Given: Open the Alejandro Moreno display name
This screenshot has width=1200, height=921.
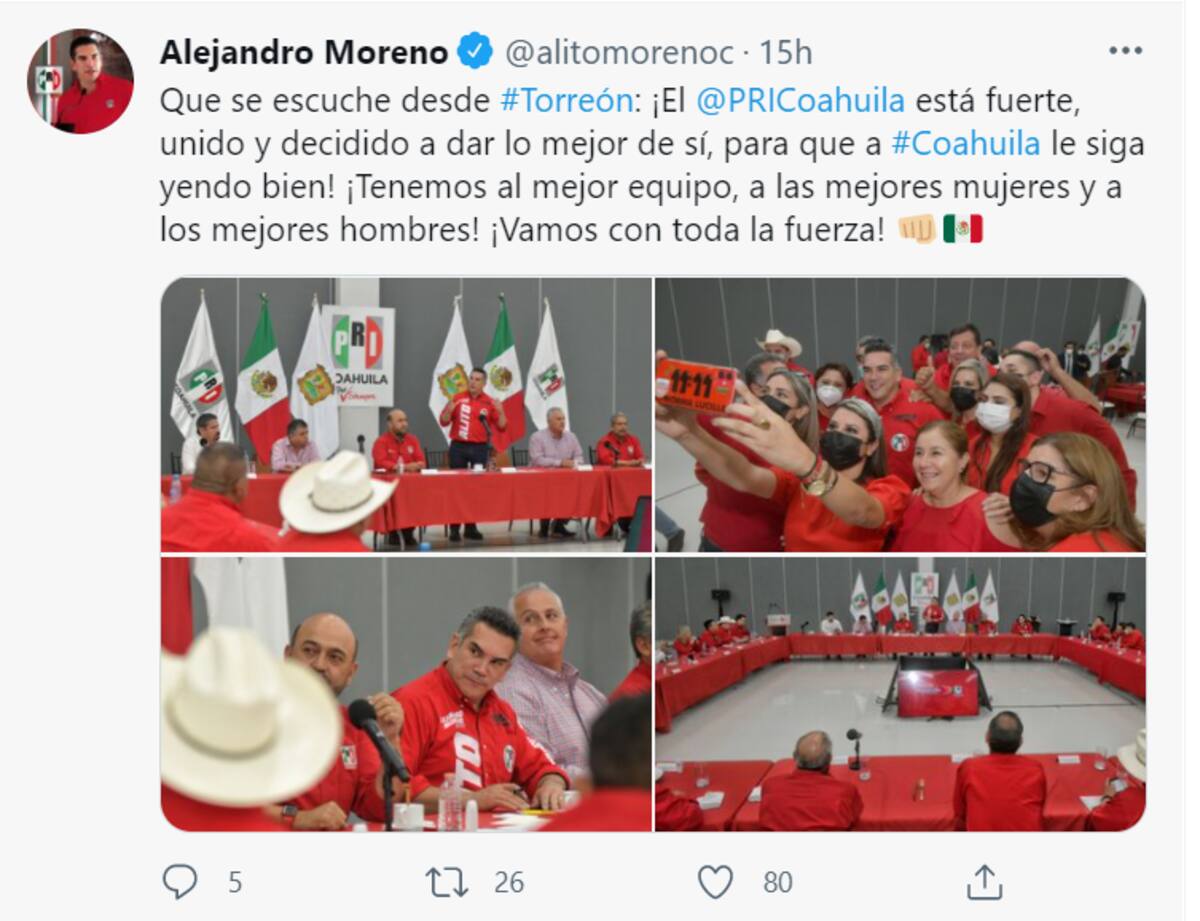Looking at the screenshot, I should coord(303,52).
